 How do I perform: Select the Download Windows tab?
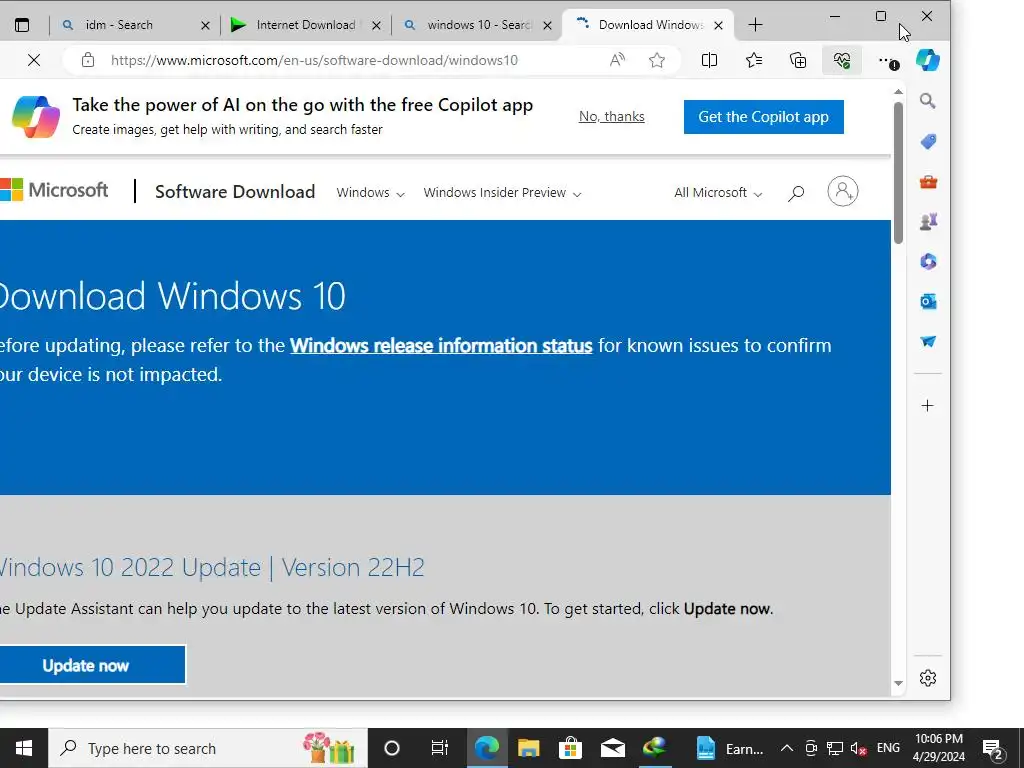tap(649, 25)
